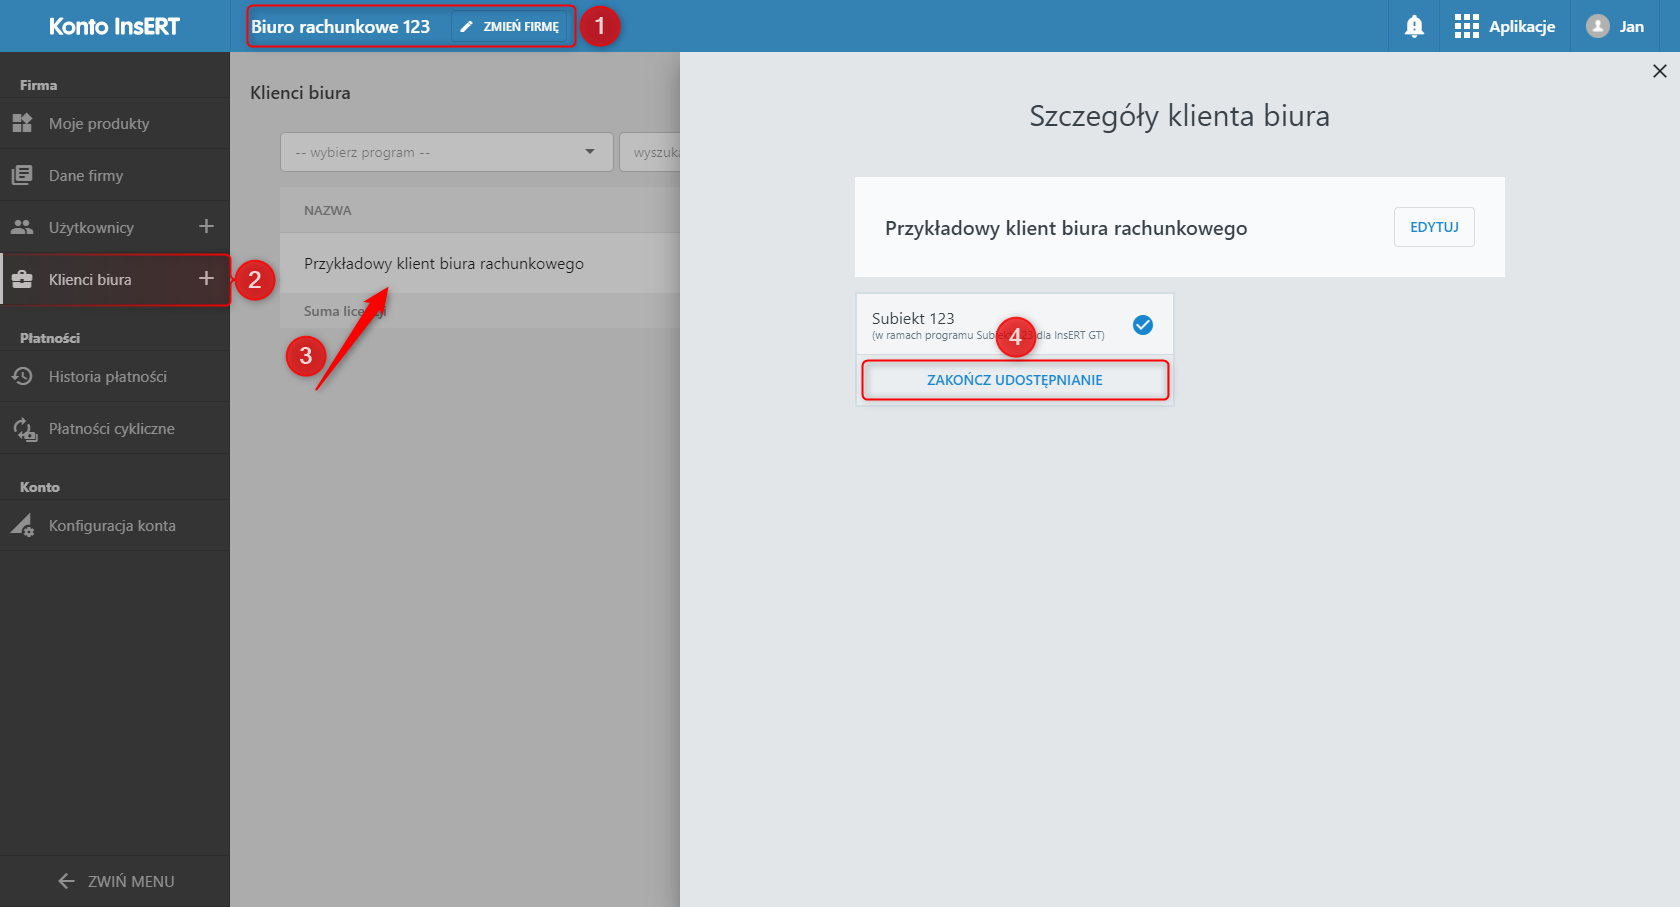Click the Użytkownicy people icon
The width and height of the screenshot is (1680, 907).
pyautogui.click(x=22, y=227)
